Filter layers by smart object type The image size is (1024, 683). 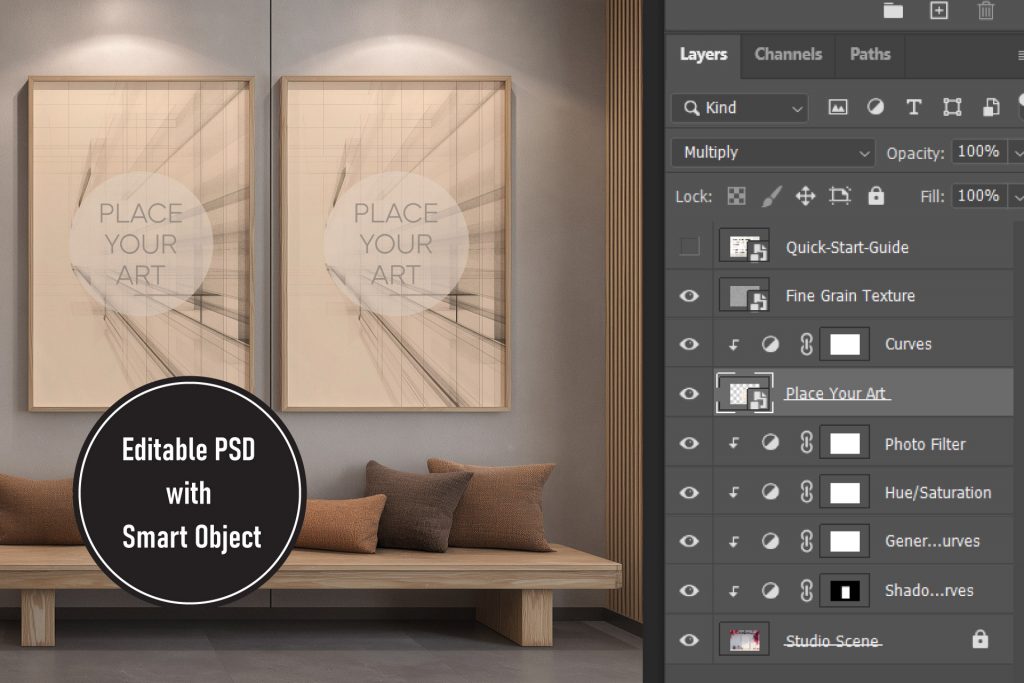click(991, 107)
